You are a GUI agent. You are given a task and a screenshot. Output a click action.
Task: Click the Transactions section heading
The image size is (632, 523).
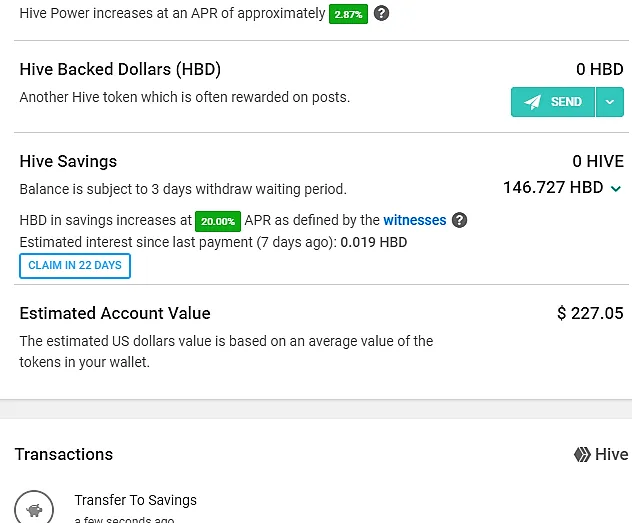click(x=64, y=455)
